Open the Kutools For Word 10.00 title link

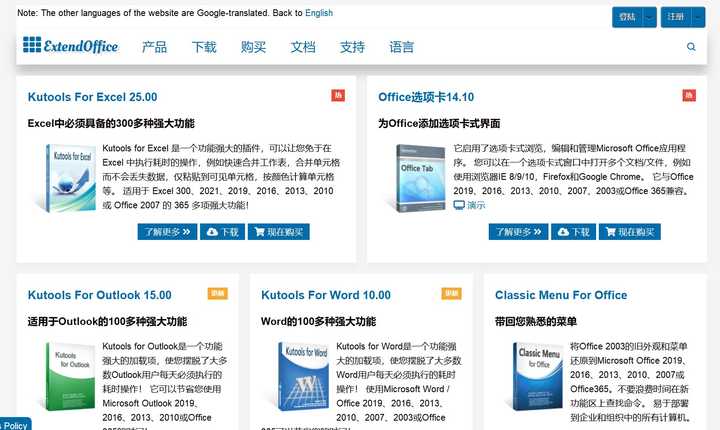pyautogui.click(x=326, y=295)
